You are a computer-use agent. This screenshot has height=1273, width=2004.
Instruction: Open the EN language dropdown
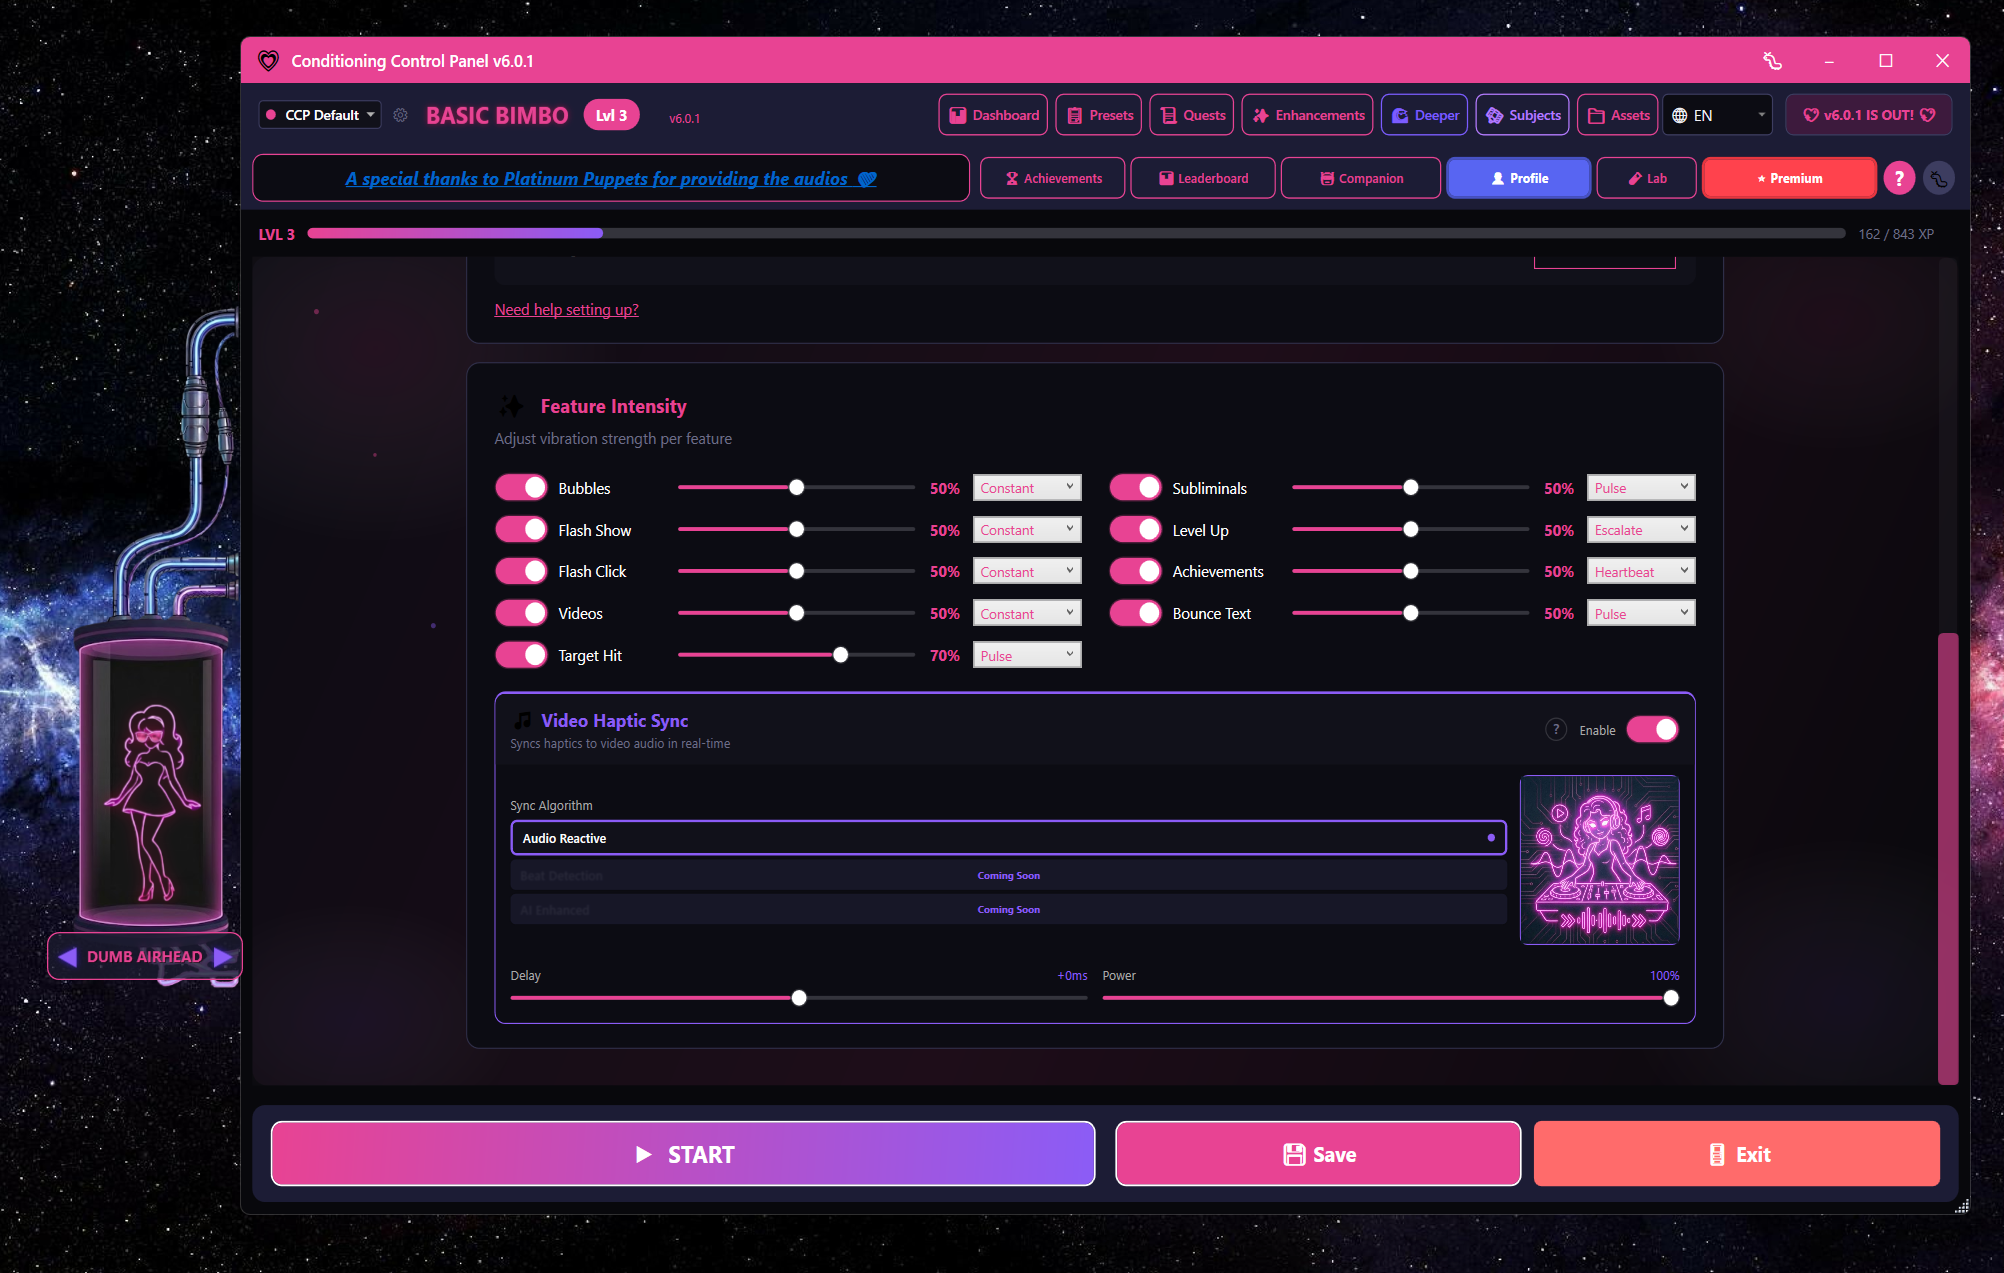tap(1717, 115)
